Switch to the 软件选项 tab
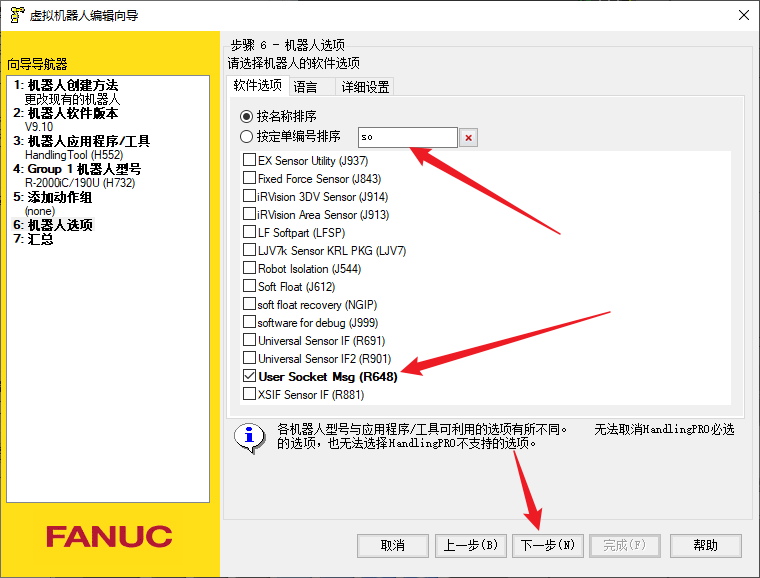The image size is (760, 578). [257, 86]
